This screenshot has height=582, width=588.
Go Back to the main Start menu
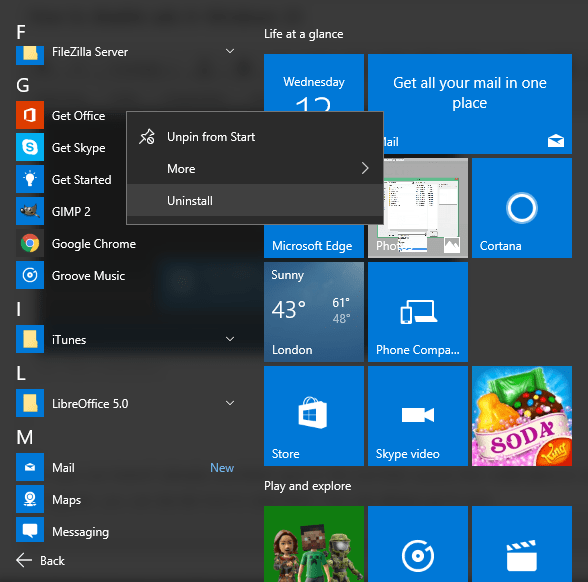[x=40, y=560]
